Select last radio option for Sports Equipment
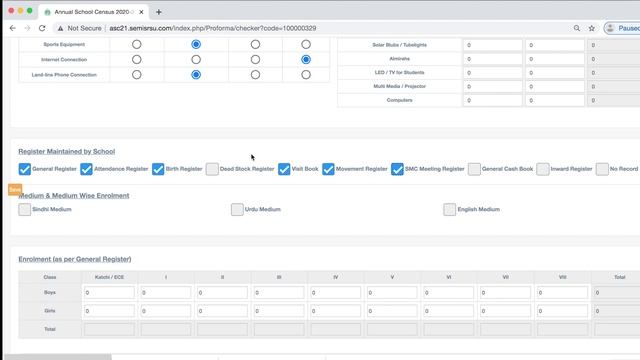The width and height of the screenshot is (640, 360). [x=306, y=44]
